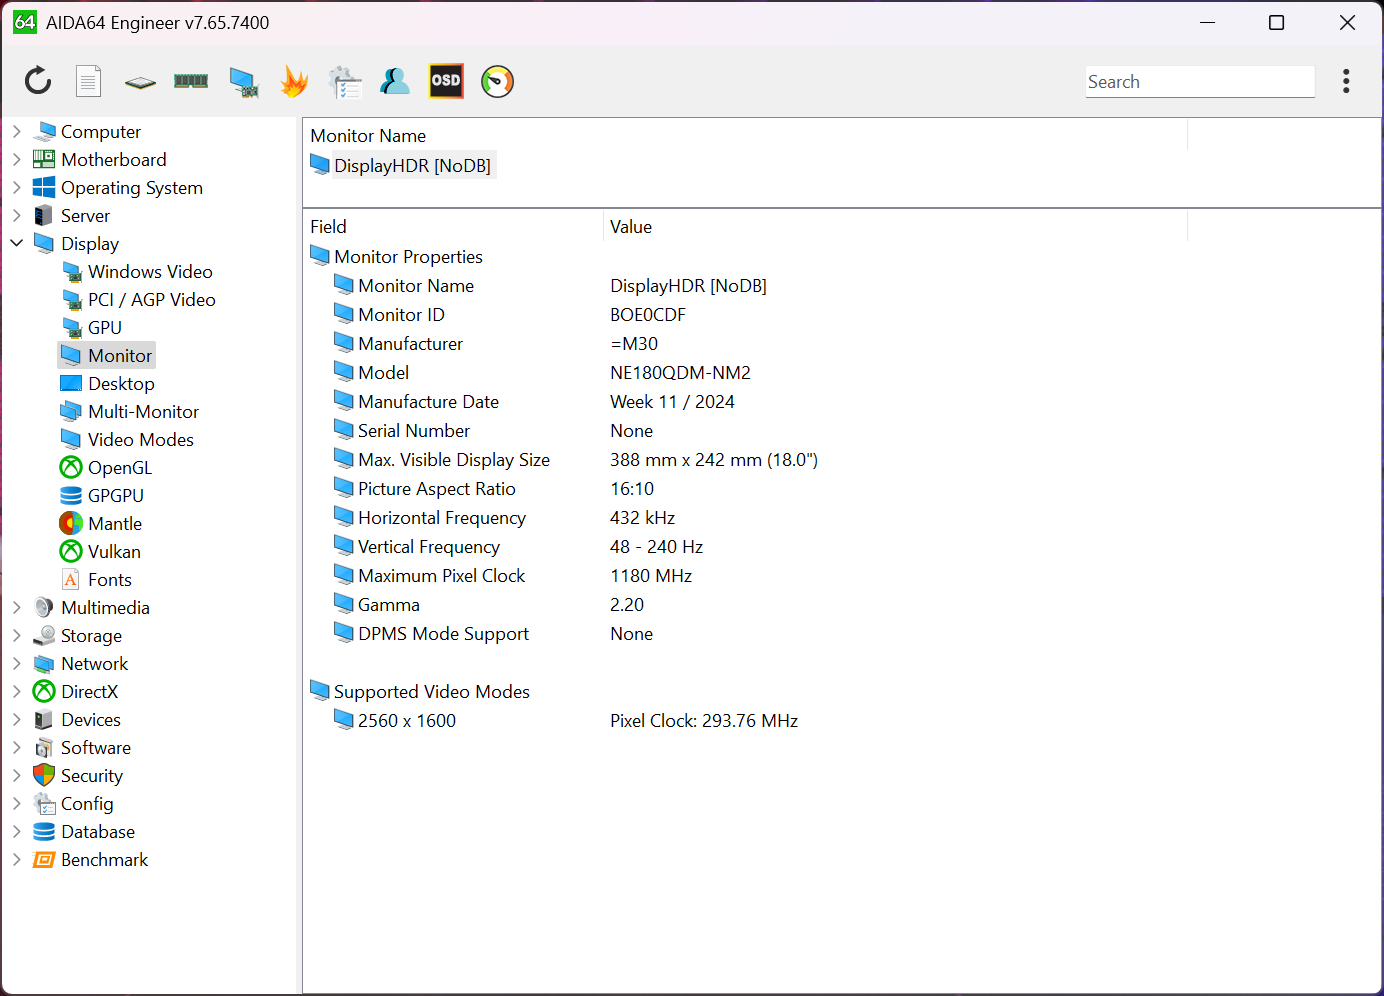The width and height of the screenshot is (1384, 996).
Task: Click the Refresh toolbar icon
Action: 38,81
